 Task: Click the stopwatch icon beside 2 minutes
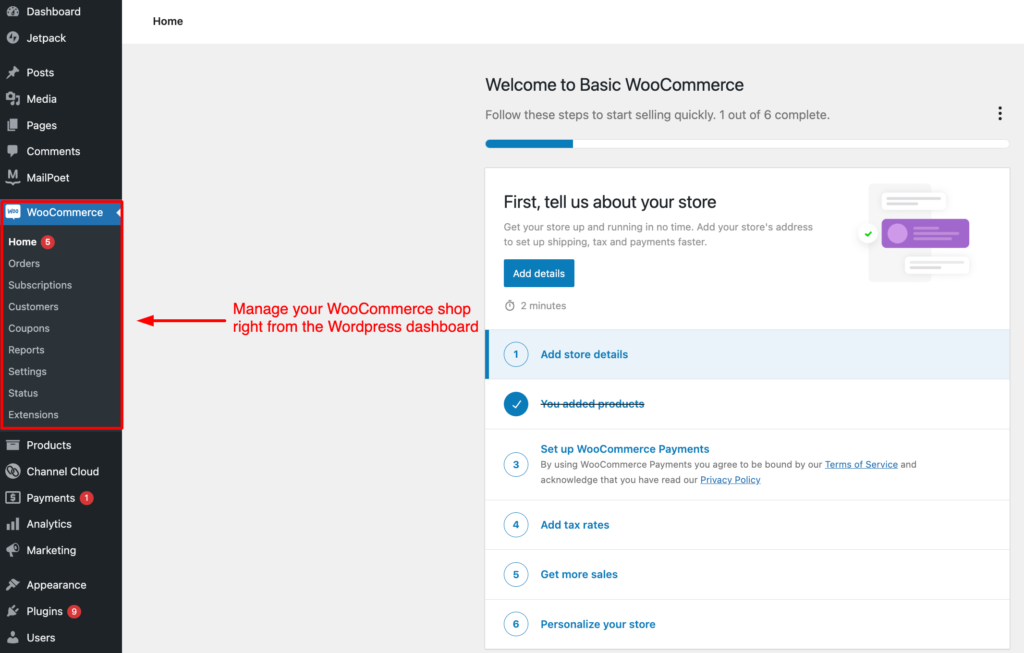pos(509,306)
